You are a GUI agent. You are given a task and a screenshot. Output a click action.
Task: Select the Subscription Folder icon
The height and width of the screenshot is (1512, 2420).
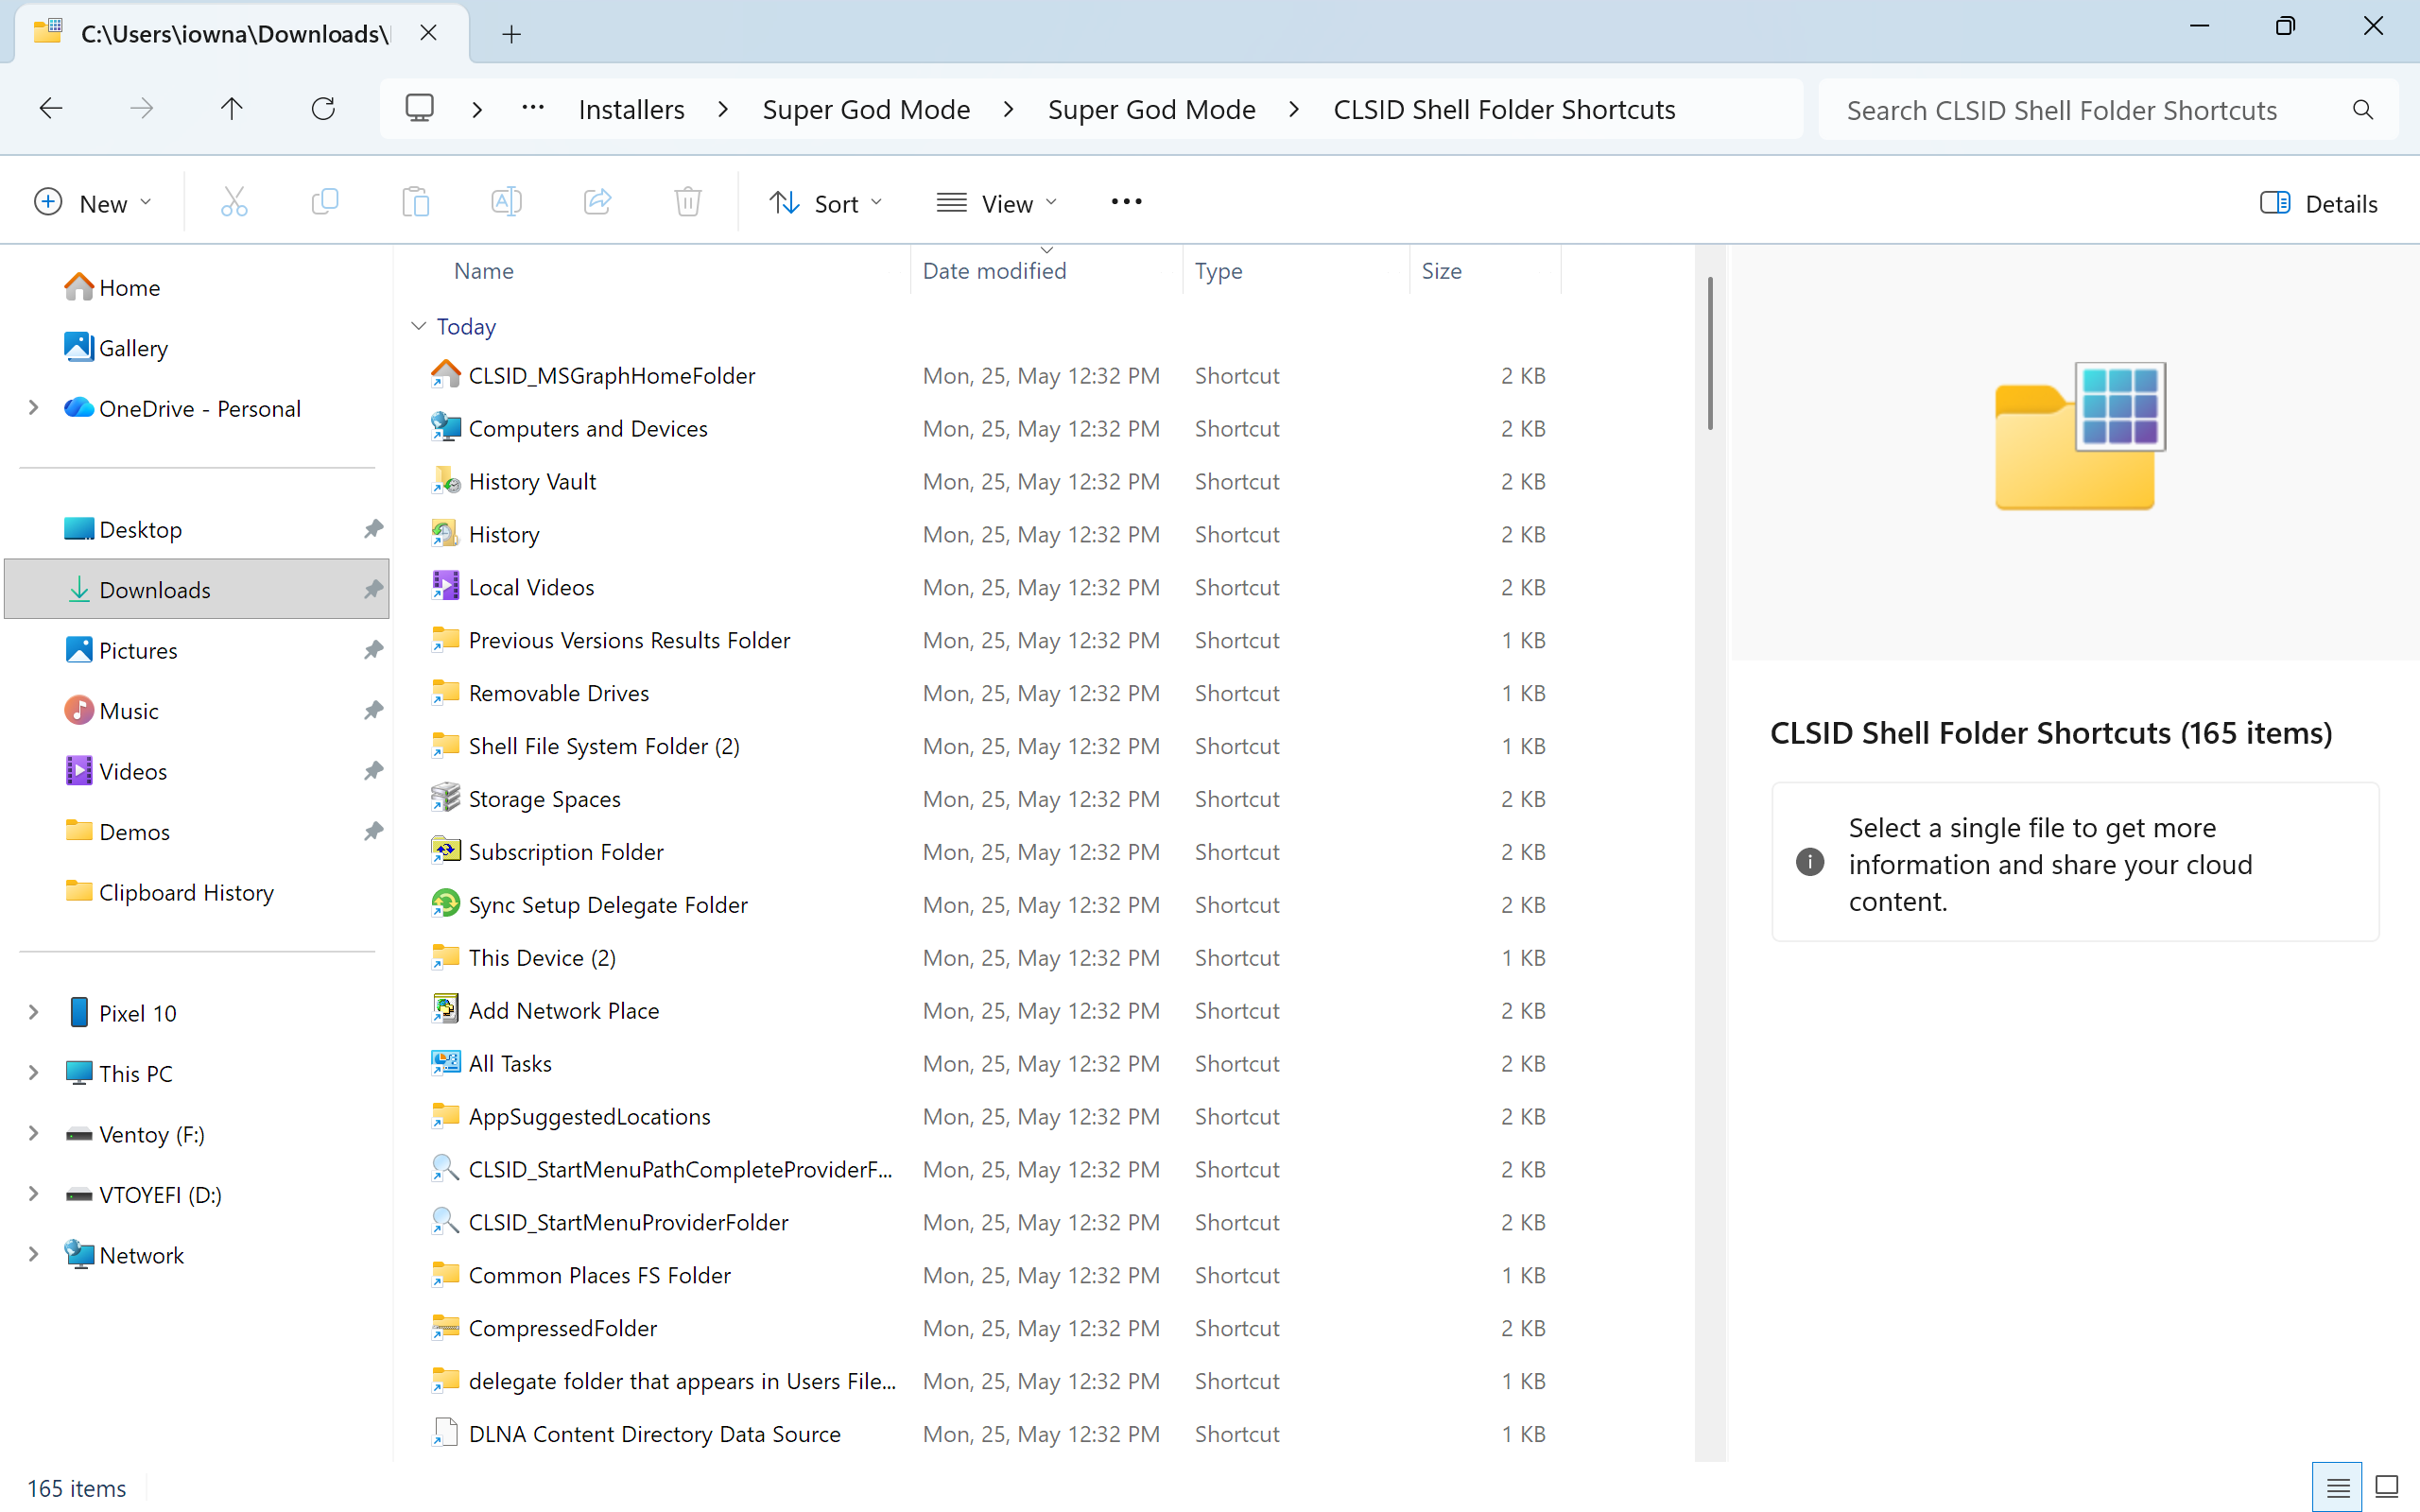click(445, 851)
